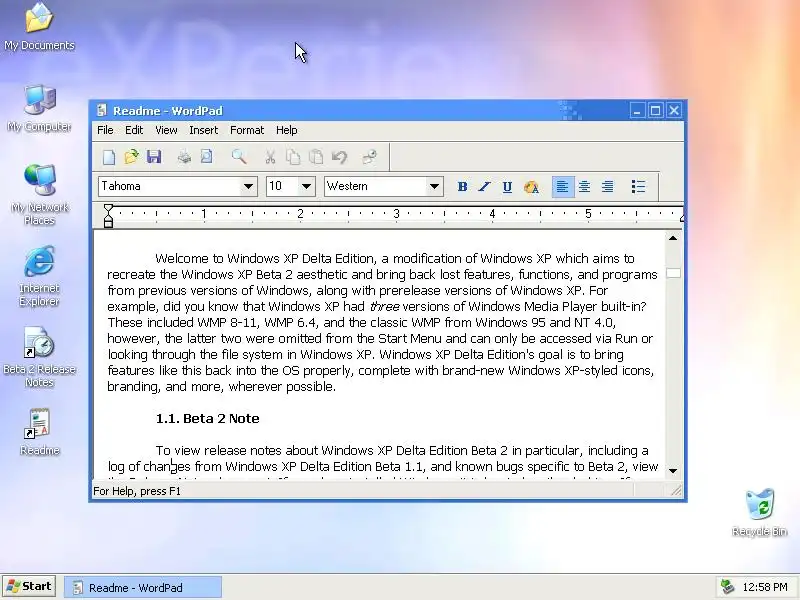Select Align Right

(x=607, y=187)
